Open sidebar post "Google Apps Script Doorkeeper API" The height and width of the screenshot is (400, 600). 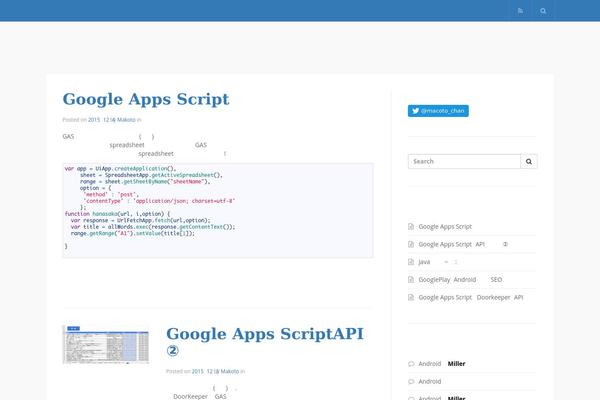tap(471, 297)
